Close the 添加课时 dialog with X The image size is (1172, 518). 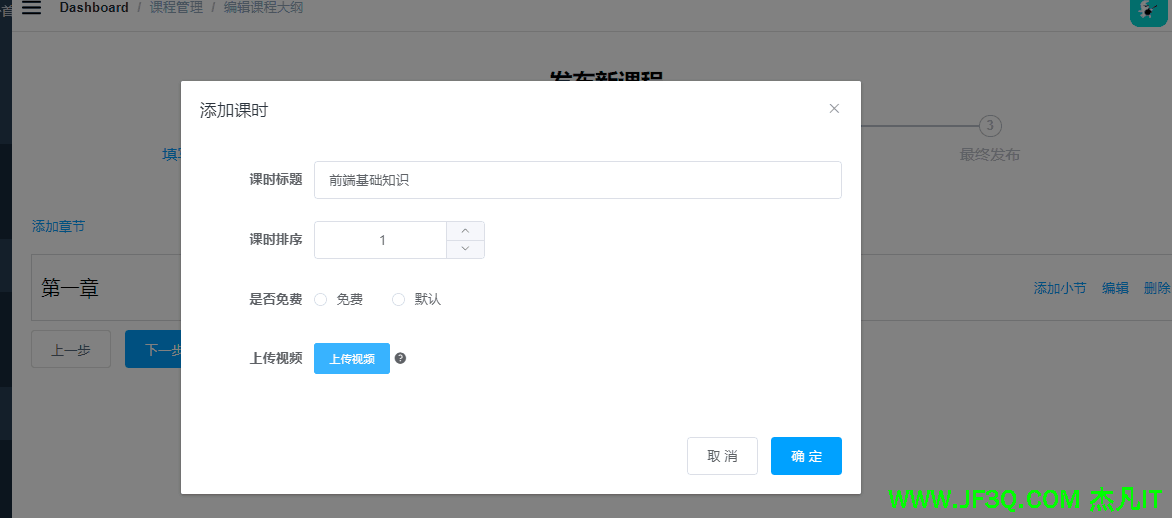[834, 109]
